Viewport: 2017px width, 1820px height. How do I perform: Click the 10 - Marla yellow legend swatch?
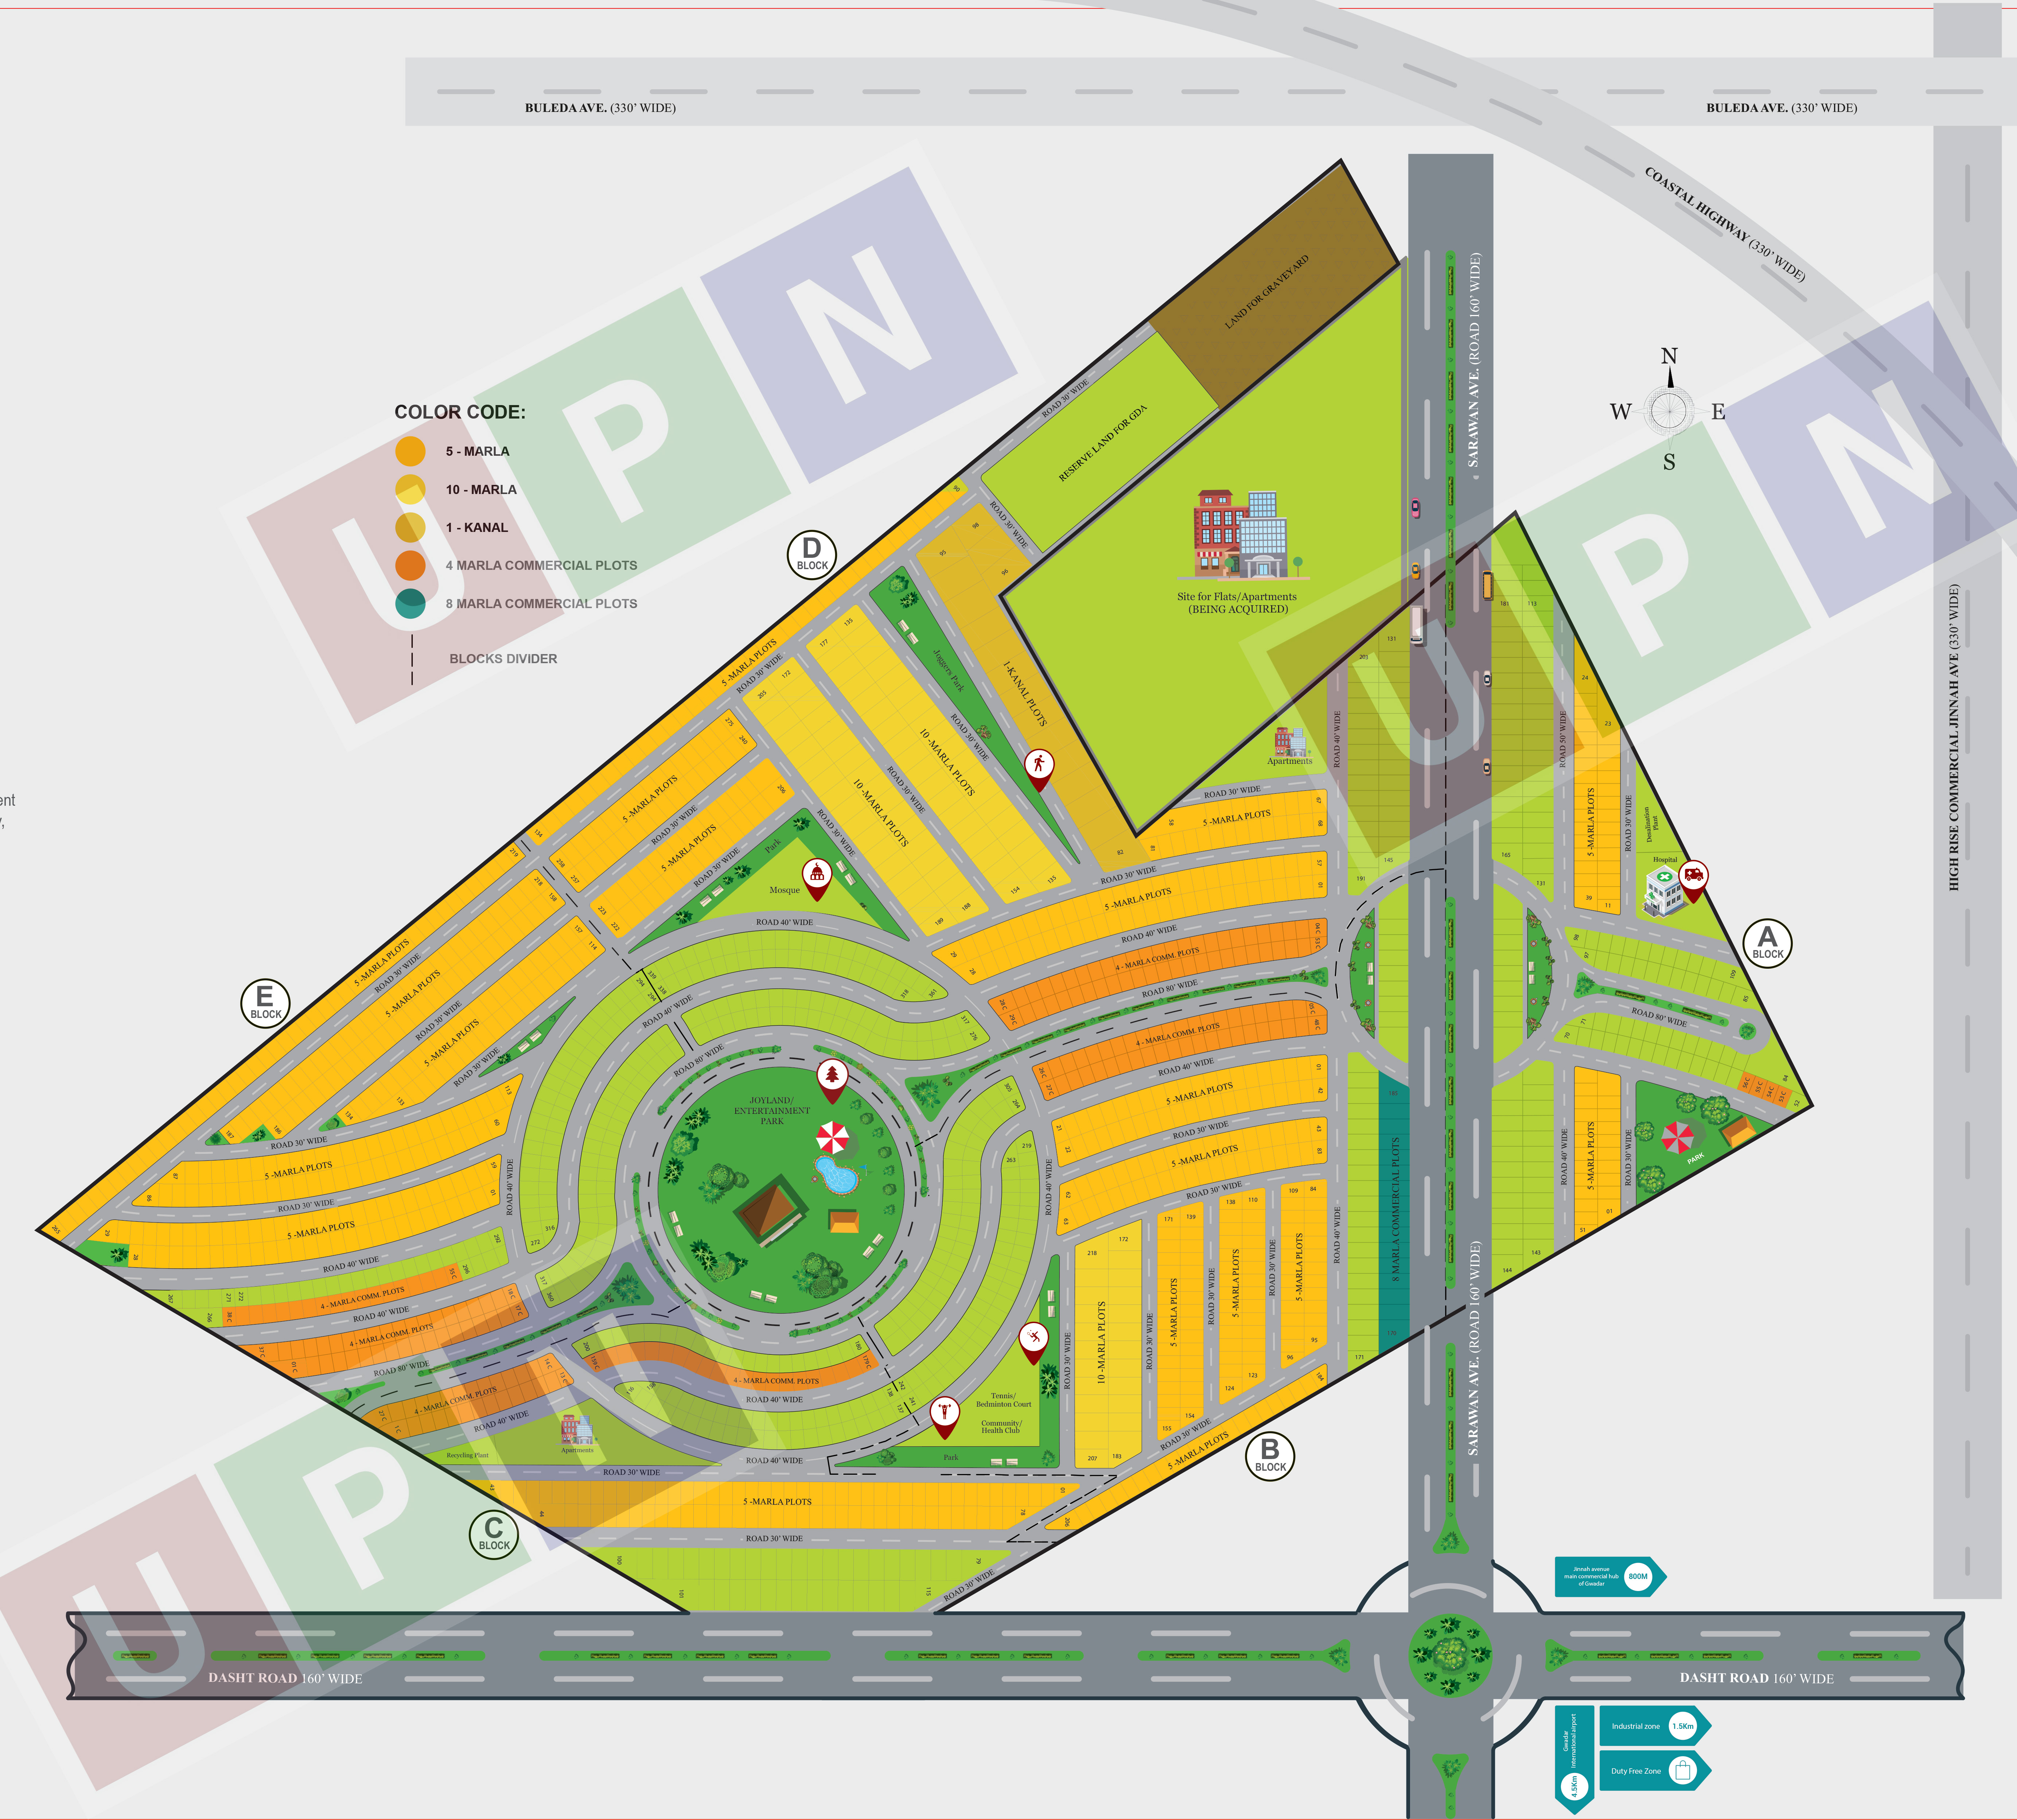[x=410, y=489]
